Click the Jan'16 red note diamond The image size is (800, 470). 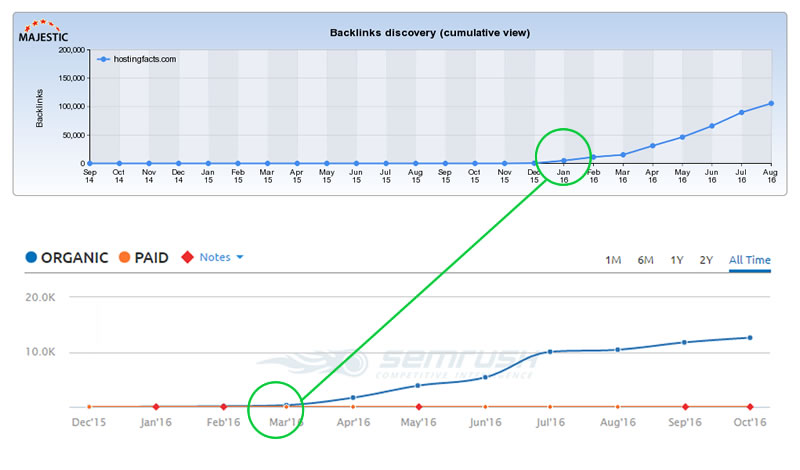point(156,407)
